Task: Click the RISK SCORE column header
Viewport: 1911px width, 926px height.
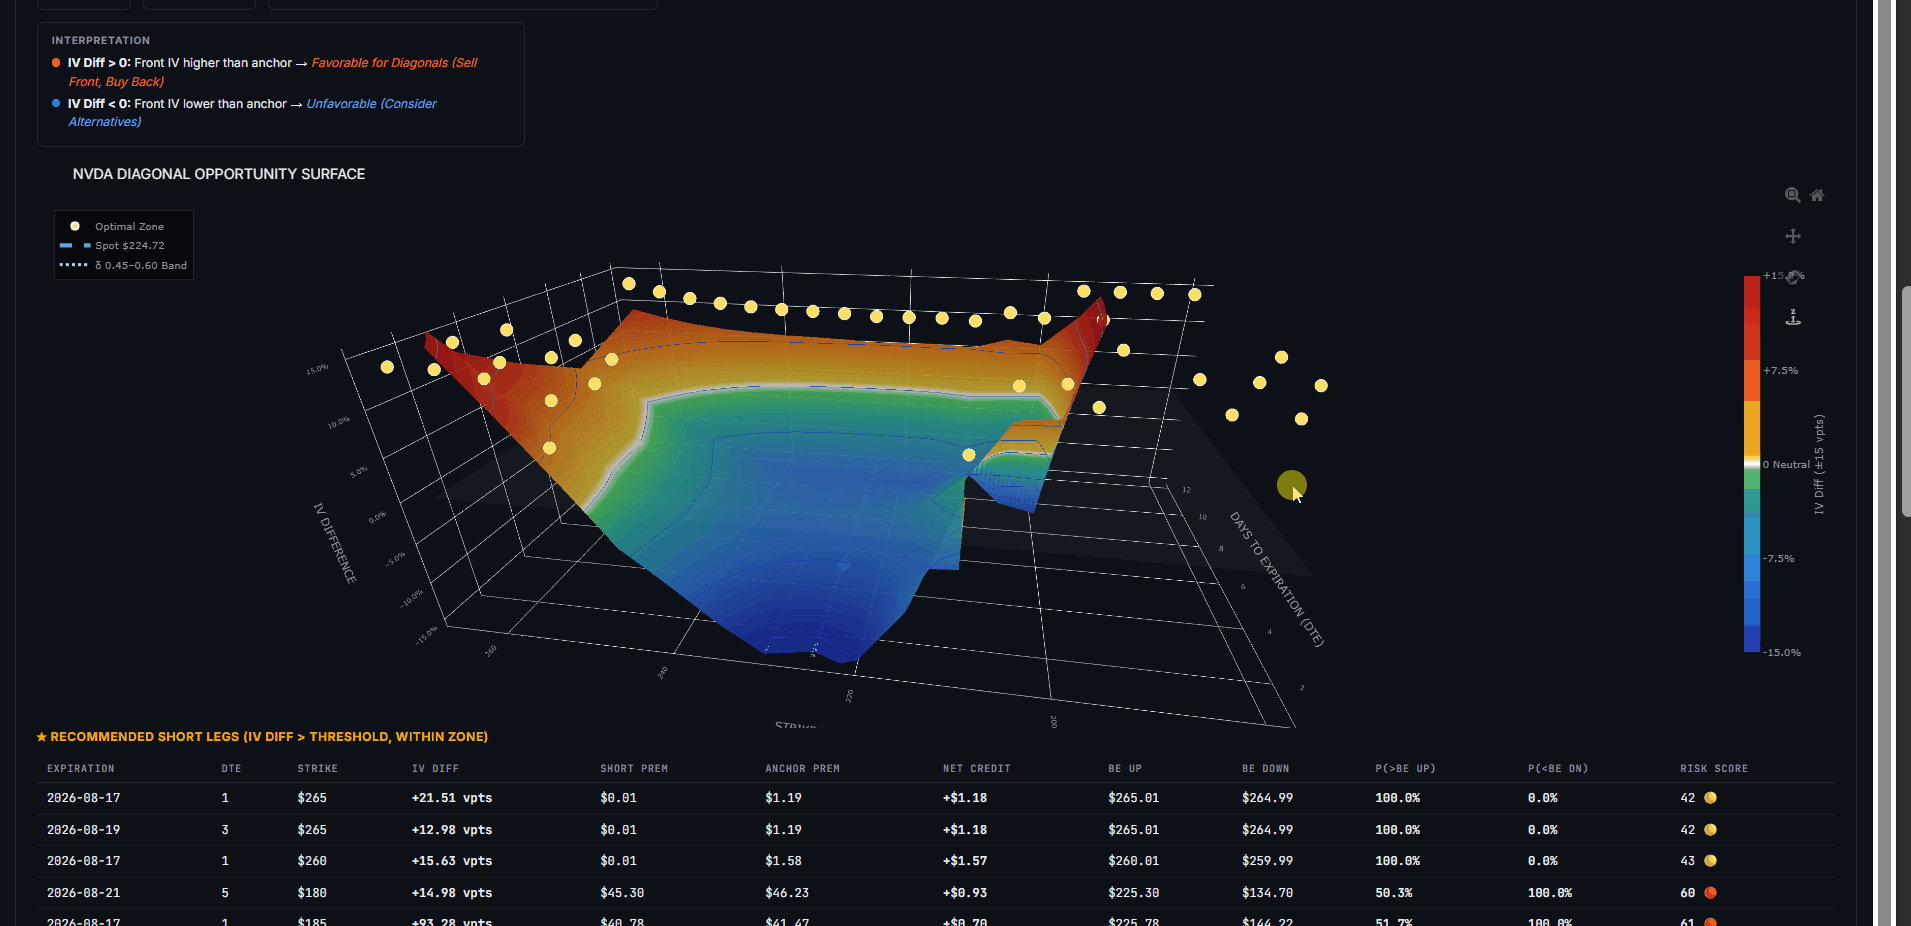Action: coord(1714,769)
